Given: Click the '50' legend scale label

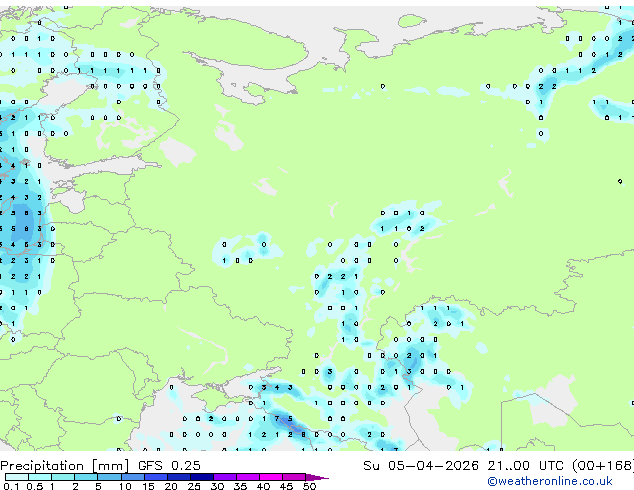Looking at the screenshot, I should [309, 486].
